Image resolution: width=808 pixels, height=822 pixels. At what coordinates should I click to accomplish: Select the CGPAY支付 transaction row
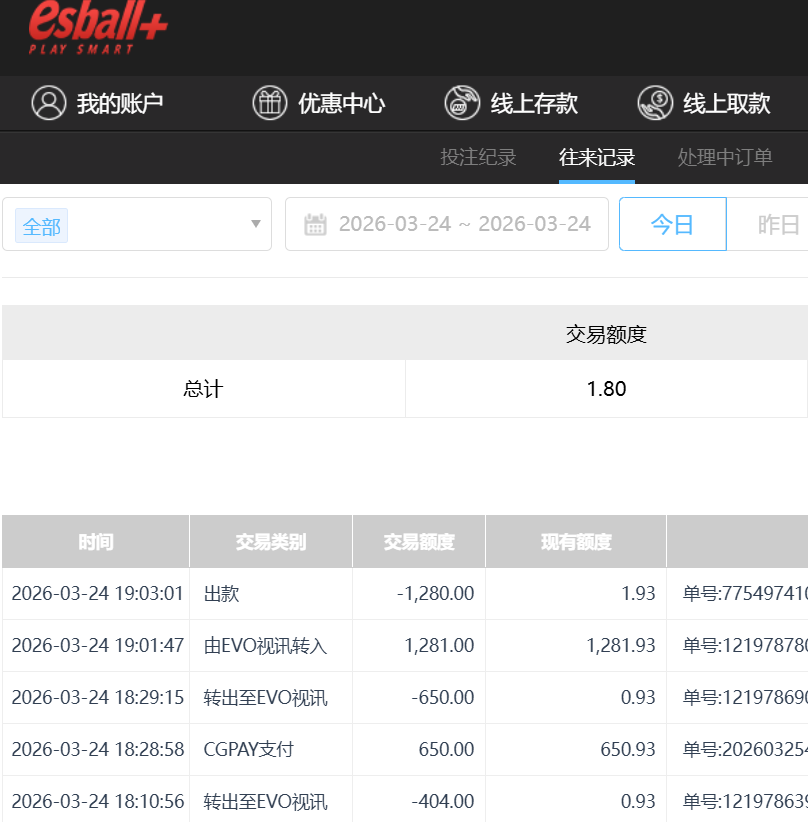249,750
